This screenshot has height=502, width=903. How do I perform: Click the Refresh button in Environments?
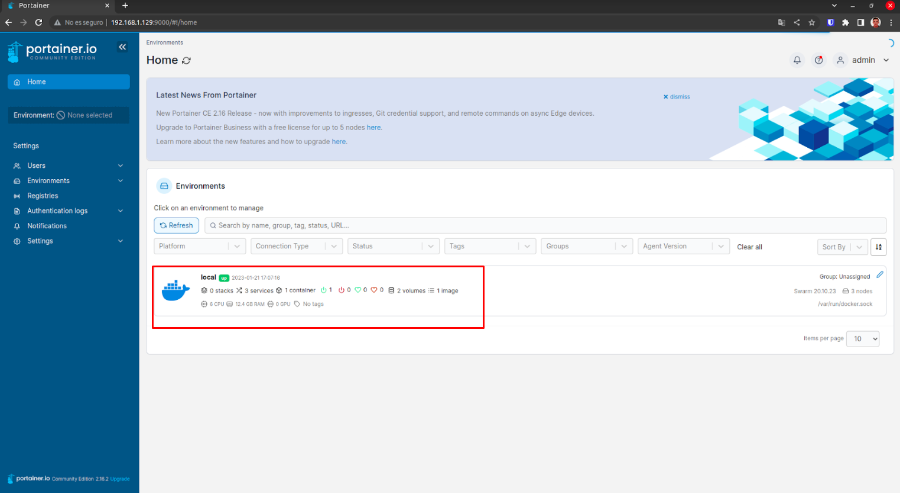(176, 226)
